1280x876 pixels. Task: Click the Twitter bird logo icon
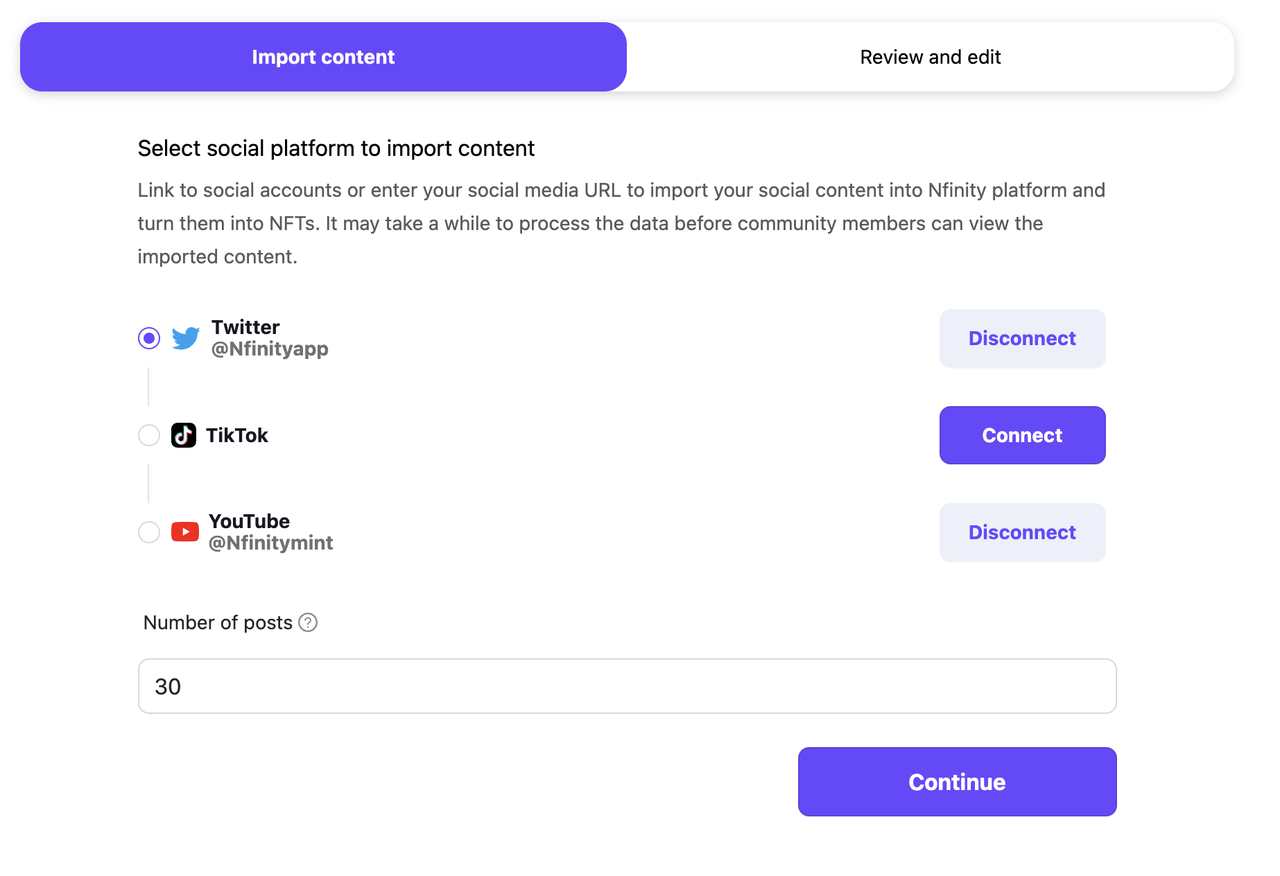(185, 338)
